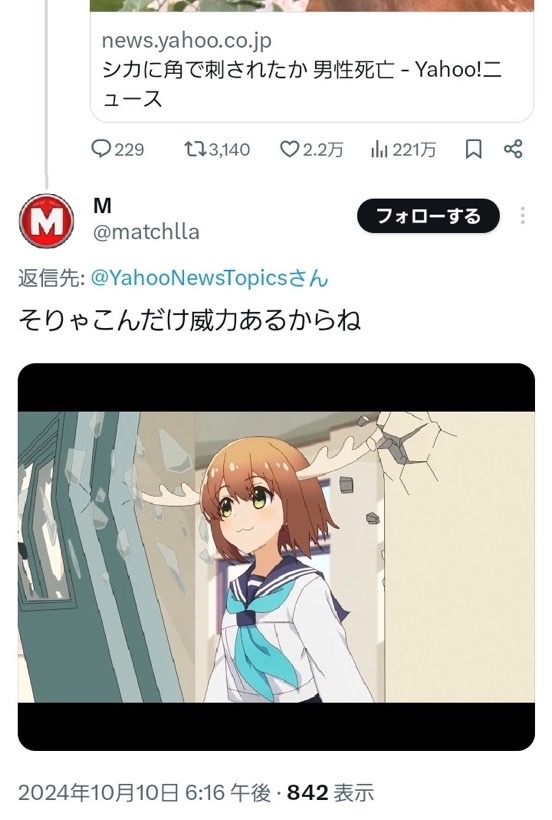Screen dimensions: 552x820
Task: Tap the @matchlla handle
Action: click(146, 232)
